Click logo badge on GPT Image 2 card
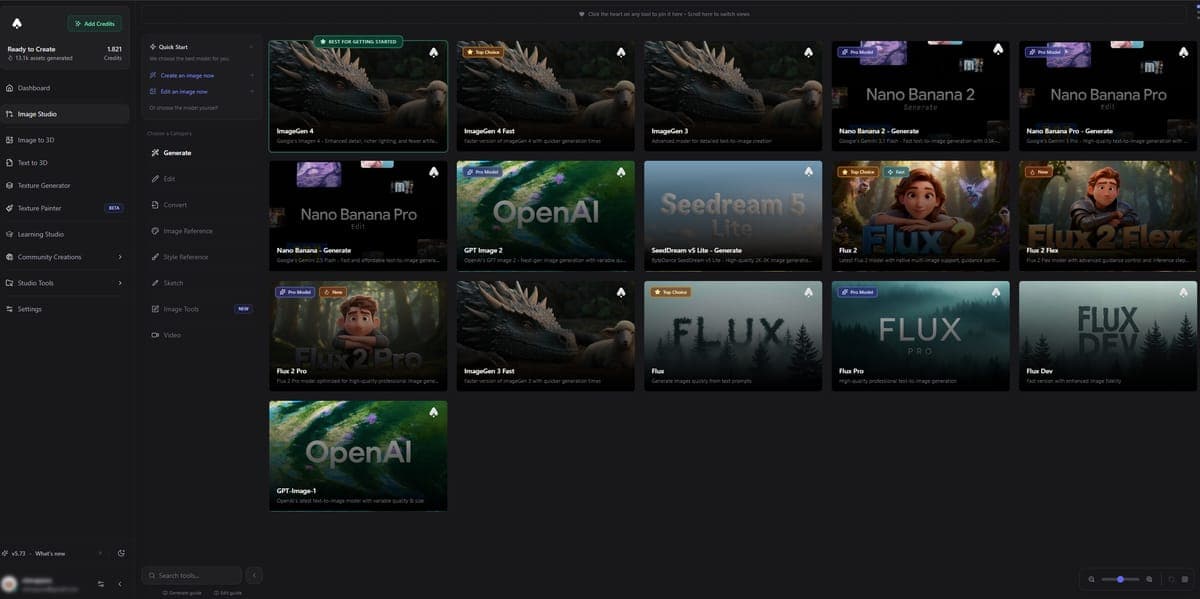This screenshot has width=1200, height=599. 621,172
